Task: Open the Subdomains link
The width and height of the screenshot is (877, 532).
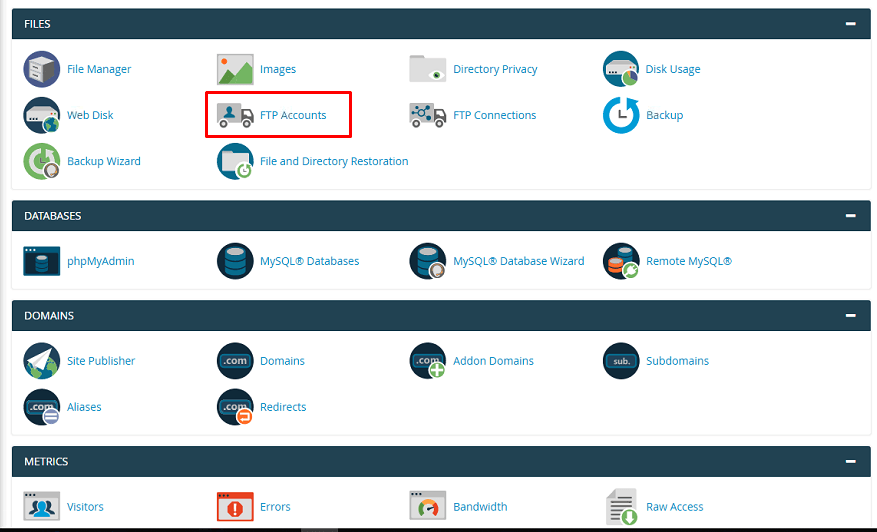Action: pos(677,361)
